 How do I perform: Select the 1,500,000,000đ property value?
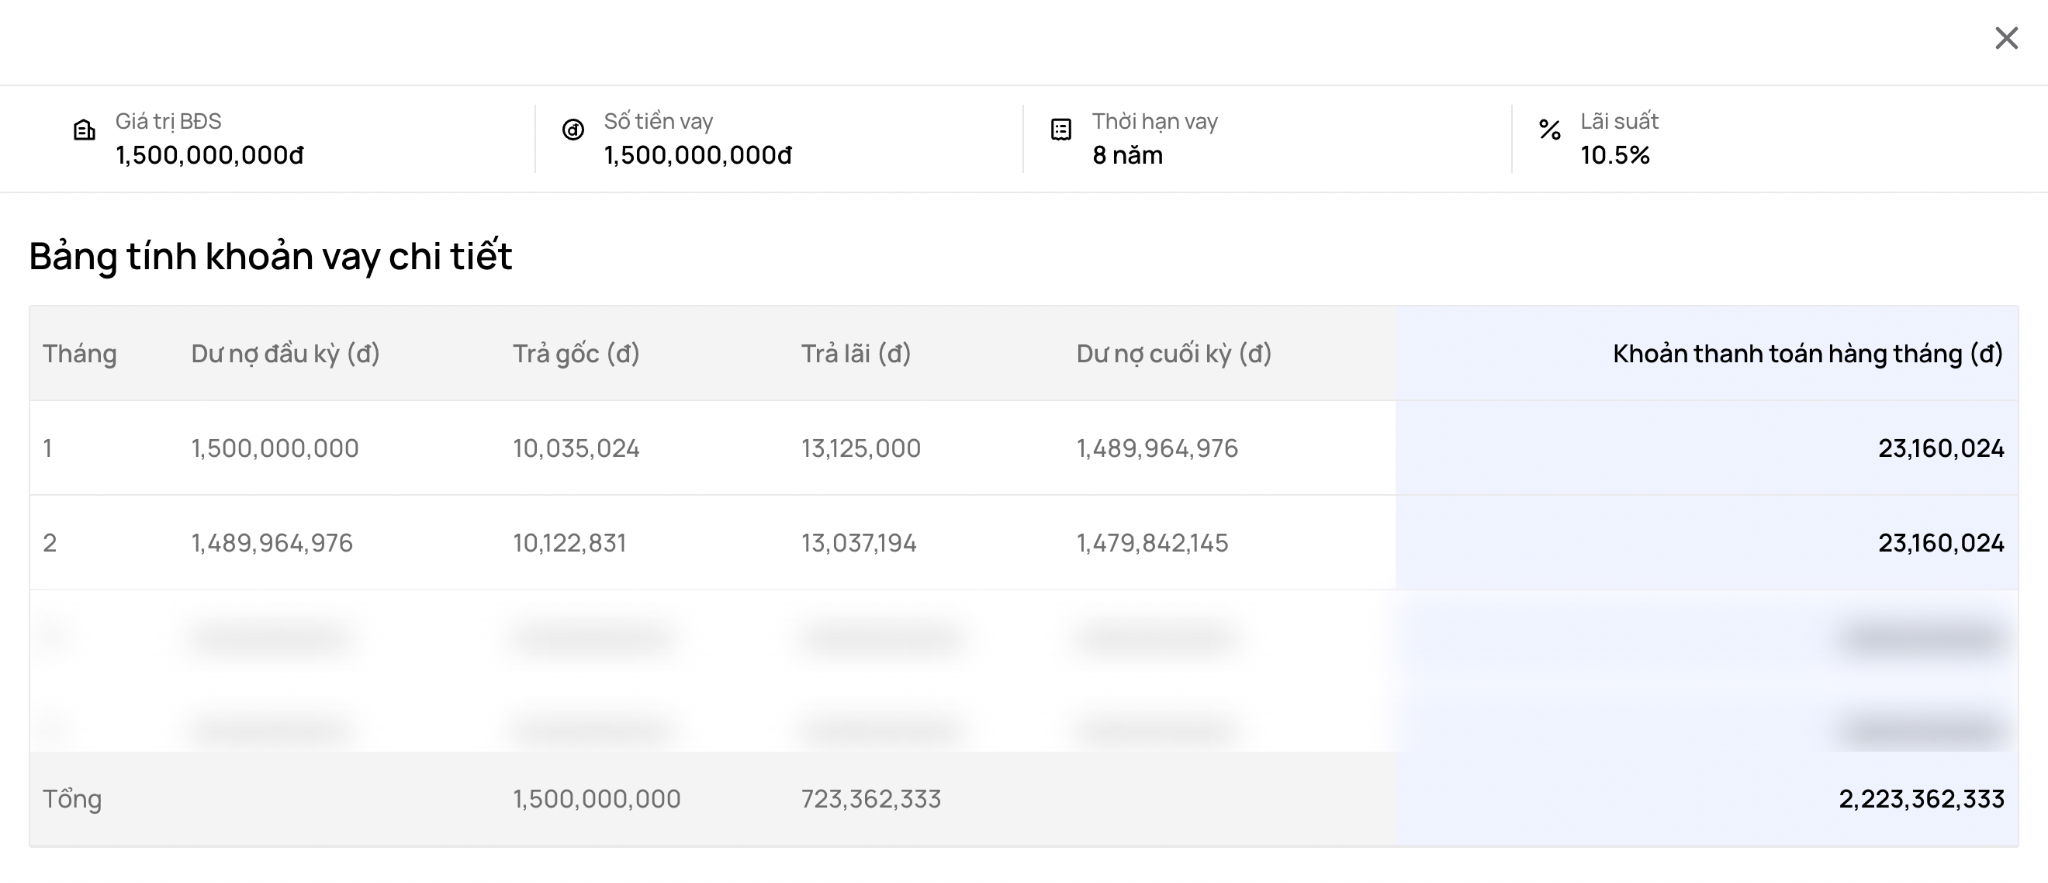pyautogui.click(x=210, y=155)
